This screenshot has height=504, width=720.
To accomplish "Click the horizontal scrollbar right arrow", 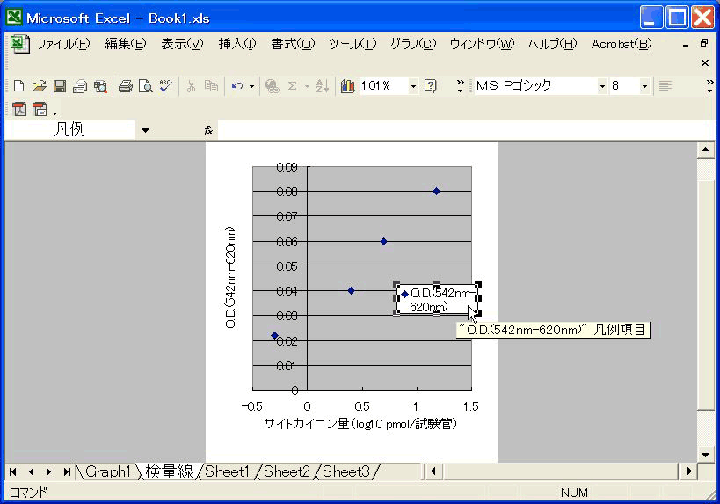I will tap(688, 471).
